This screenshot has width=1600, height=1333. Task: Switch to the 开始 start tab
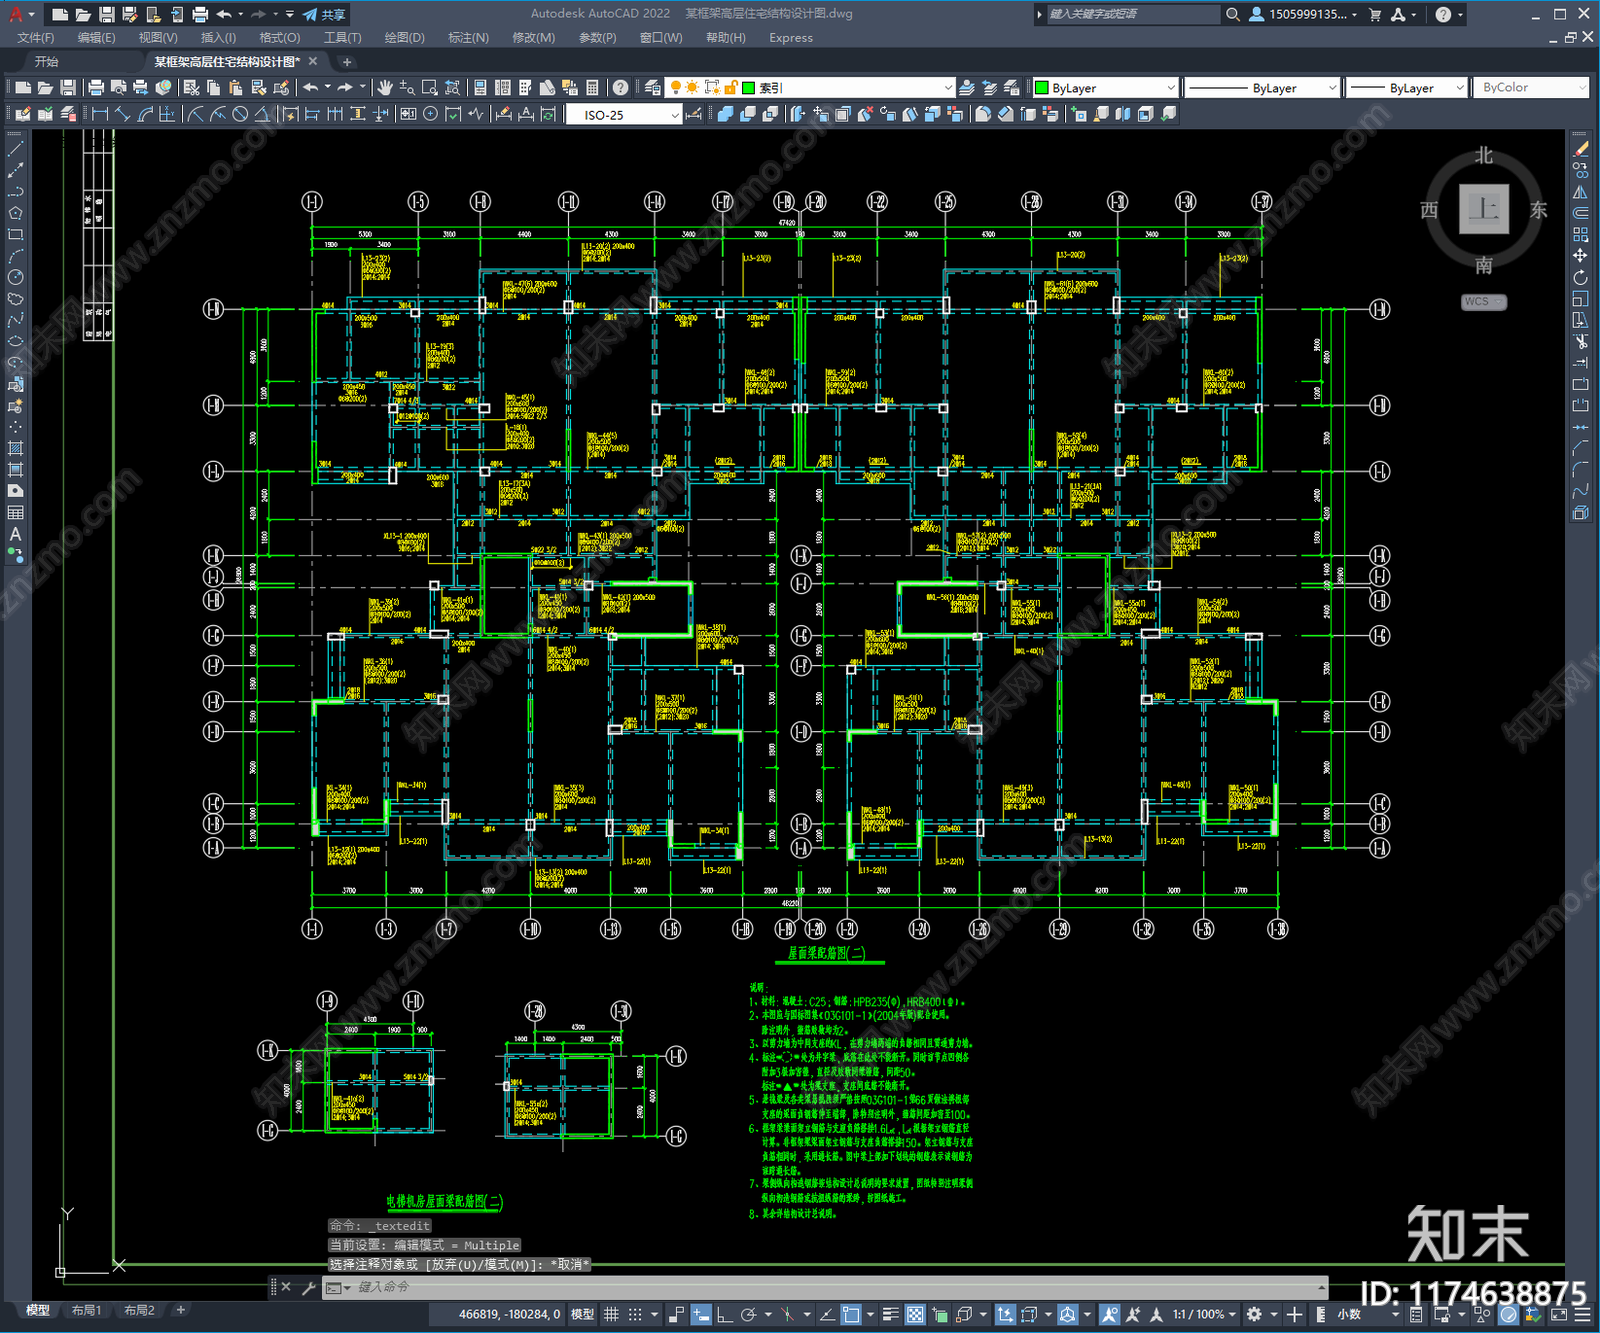coord(47,62)
